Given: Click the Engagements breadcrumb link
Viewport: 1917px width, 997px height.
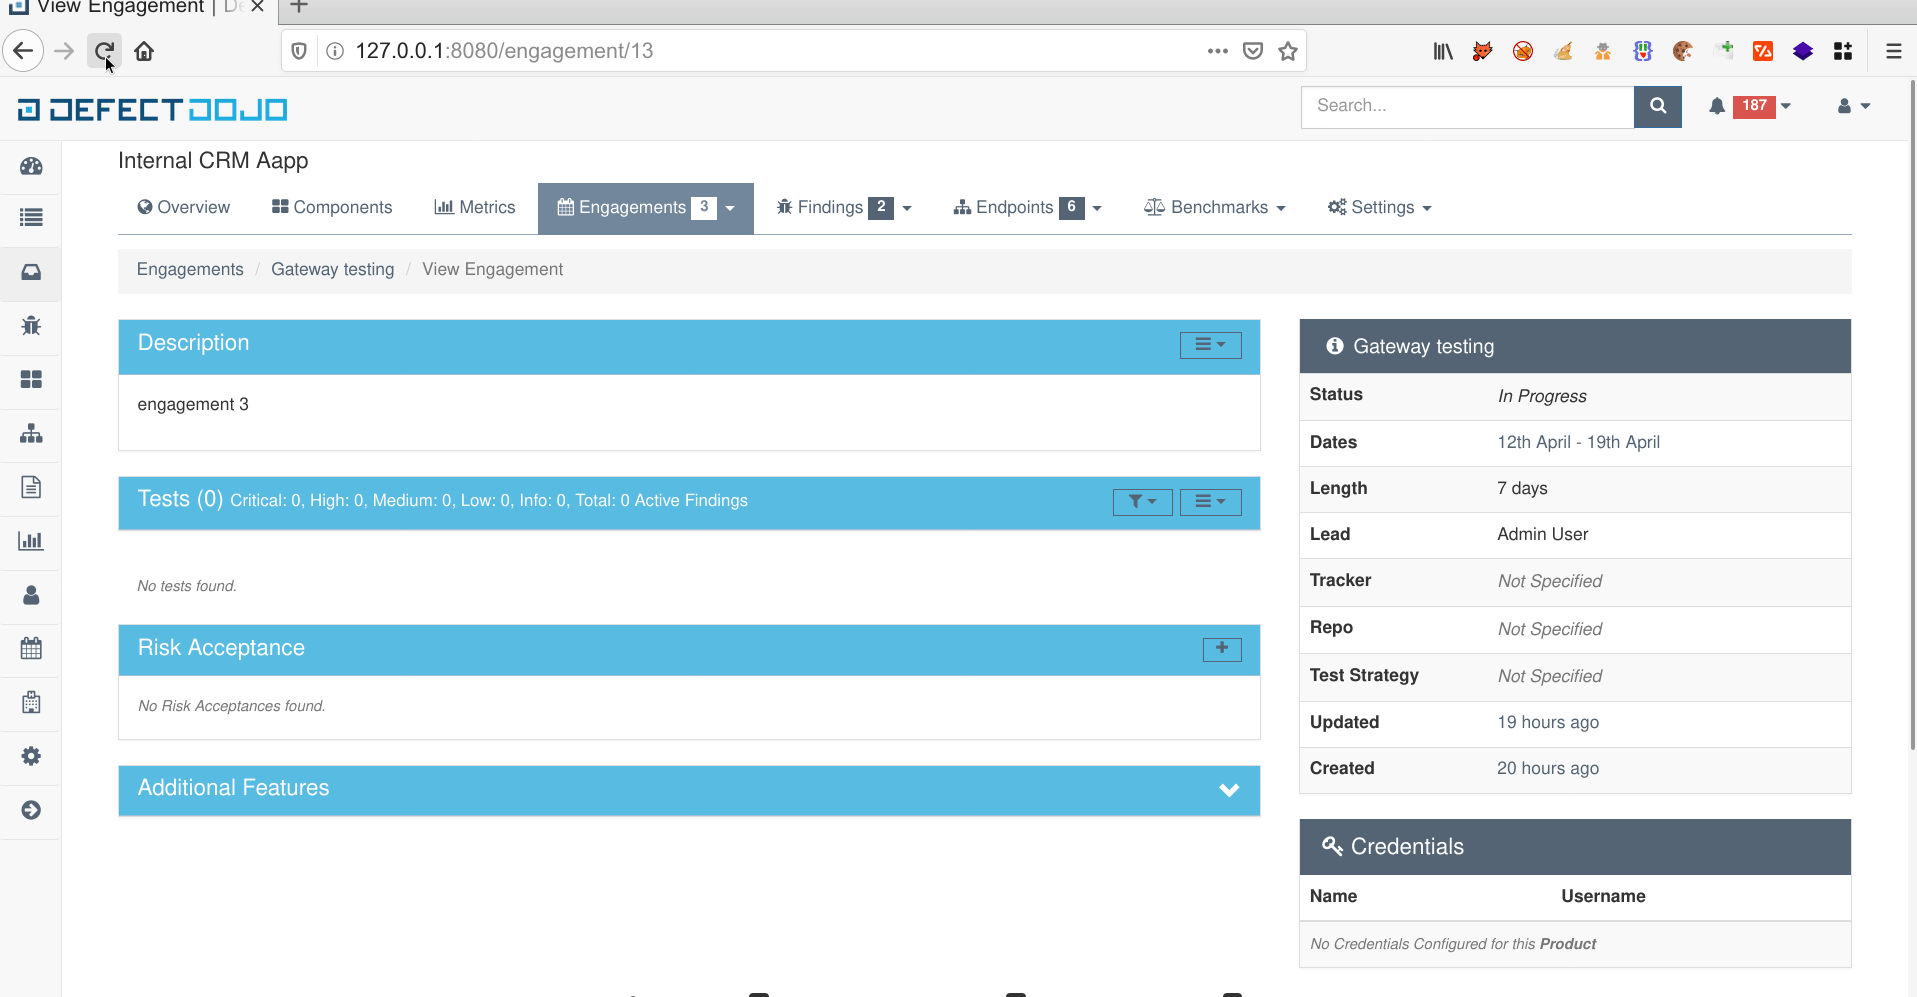Looking at the screenshot, I should pos(190,270).
